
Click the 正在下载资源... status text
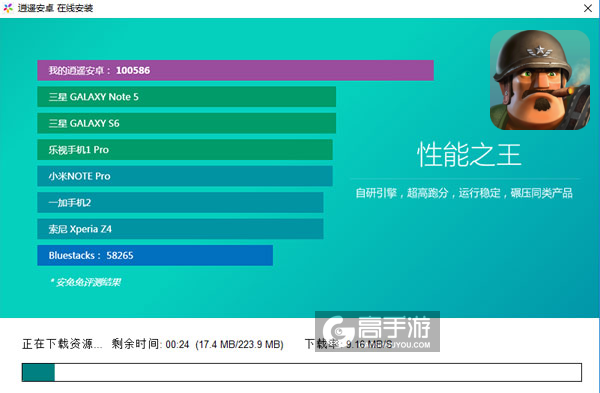(x=62, y=344)
